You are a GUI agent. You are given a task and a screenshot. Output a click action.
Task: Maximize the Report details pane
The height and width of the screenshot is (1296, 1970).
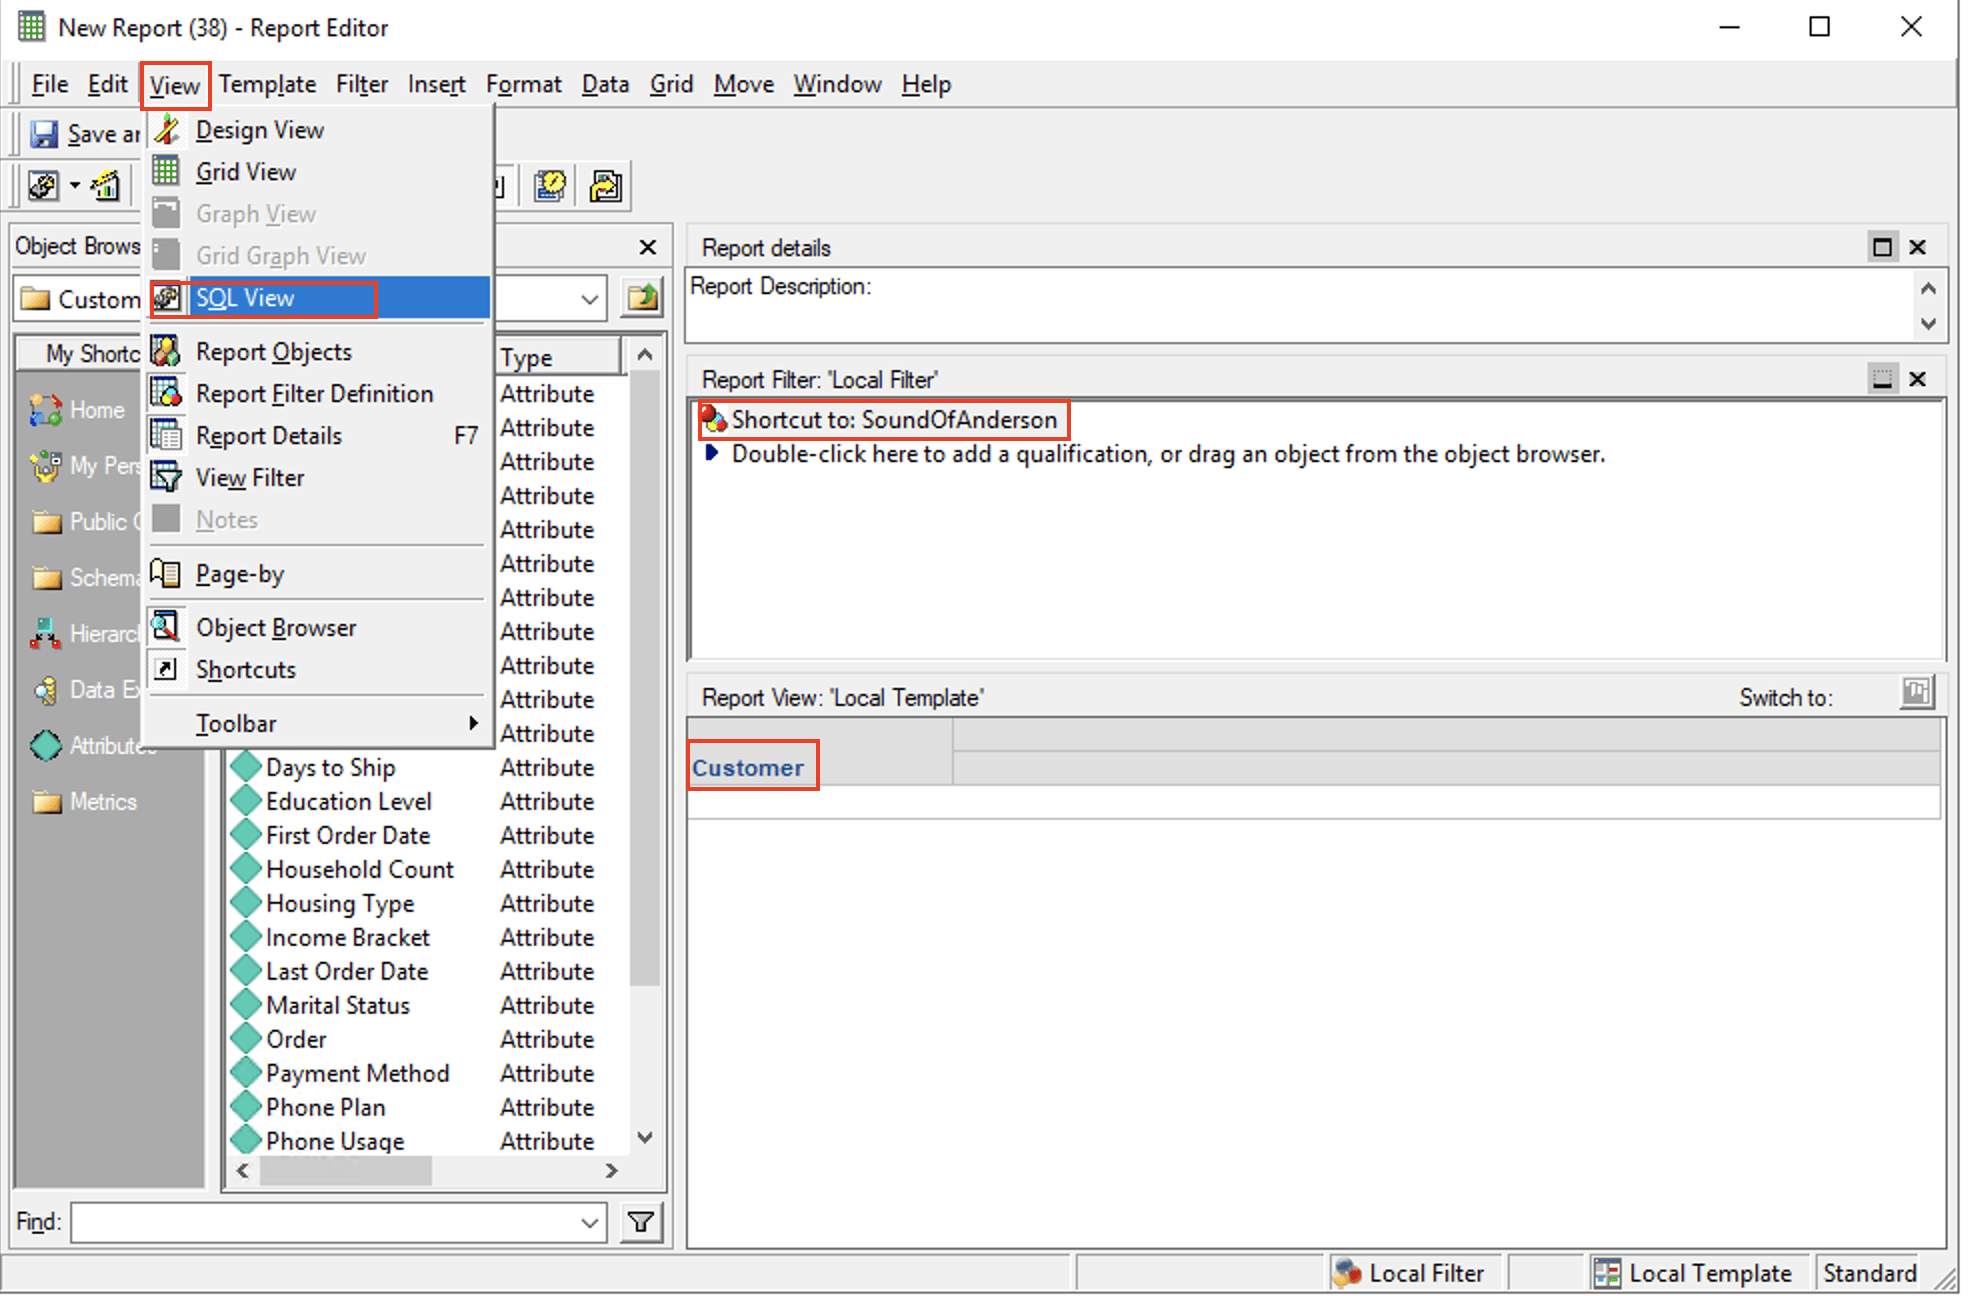tap(1882, 247)
